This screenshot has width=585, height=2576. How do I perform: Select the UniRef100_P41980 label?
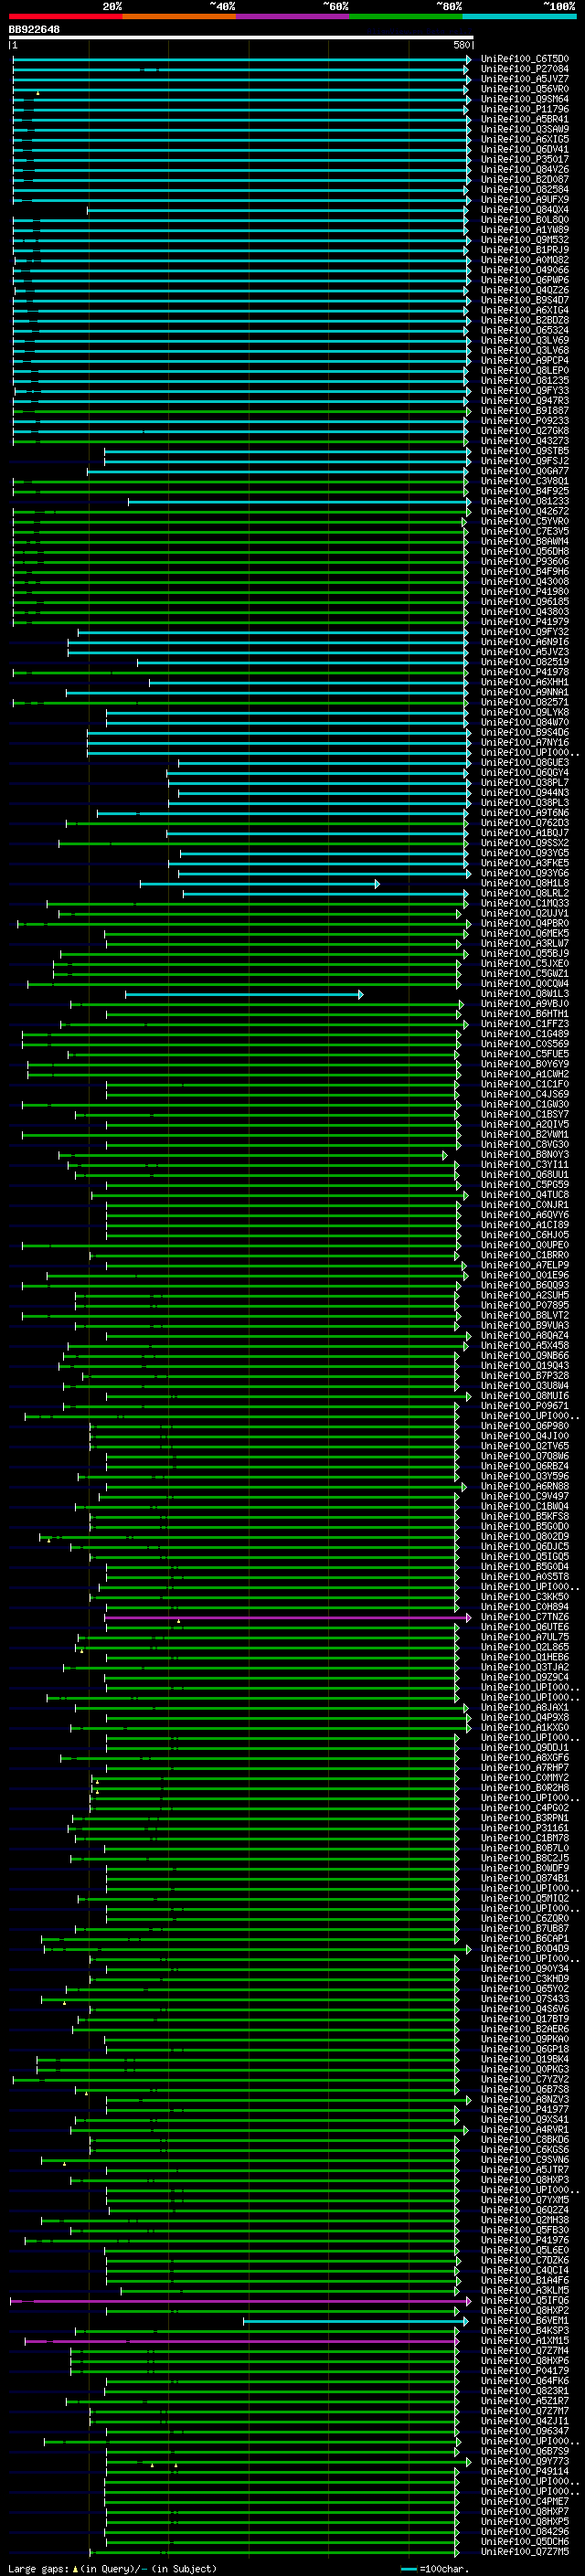click(x=525, y=592)
